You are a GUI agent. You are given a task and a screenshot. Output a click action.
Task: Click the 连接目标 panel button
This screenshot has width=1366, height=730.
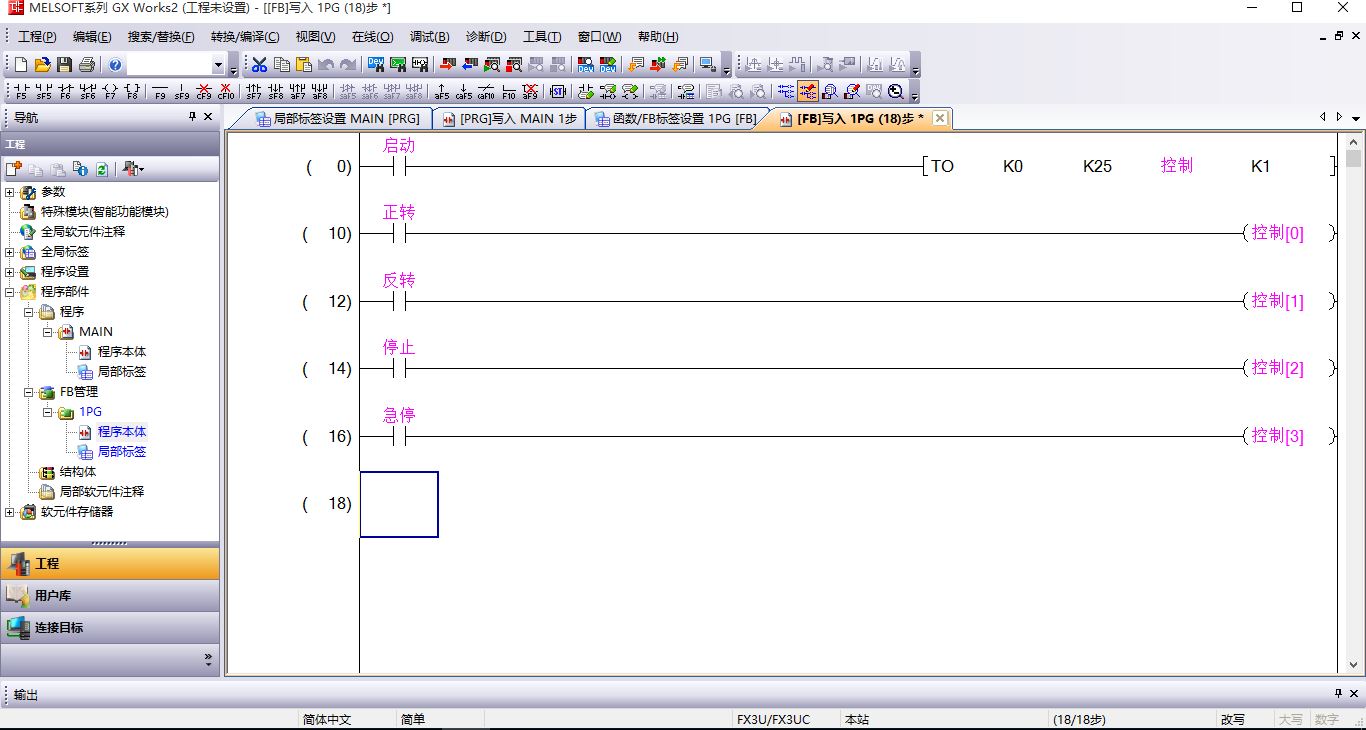coord(110,628)
